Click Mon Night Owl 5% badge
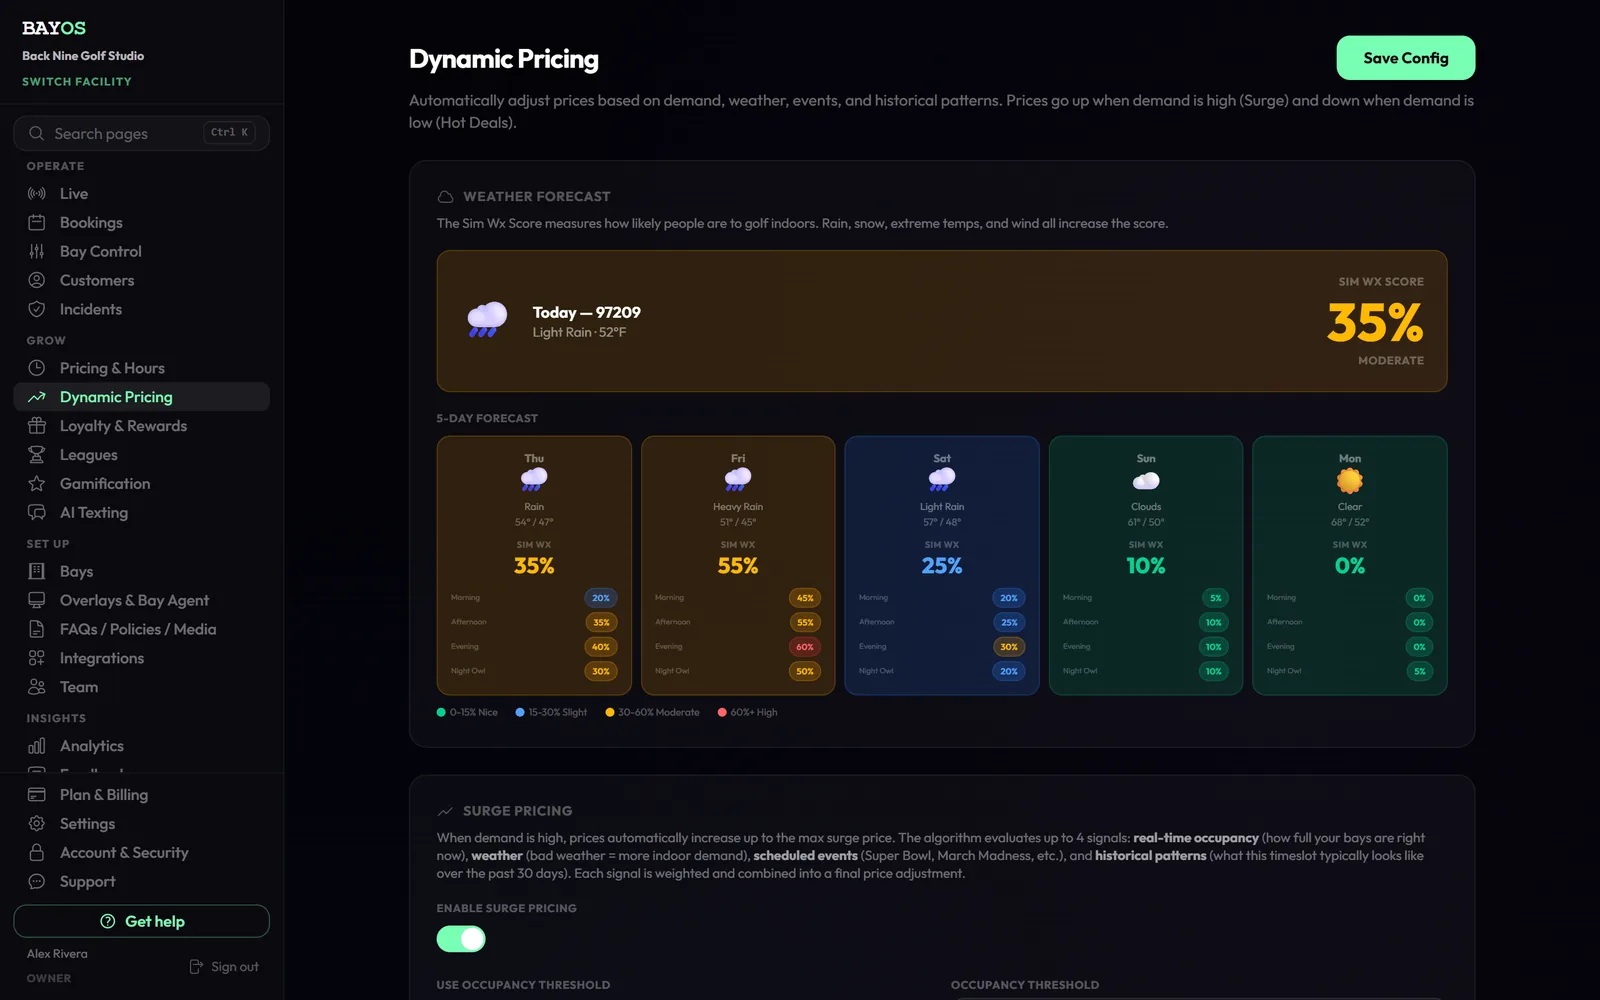 pyautogui.click(x=1419, y=671)
